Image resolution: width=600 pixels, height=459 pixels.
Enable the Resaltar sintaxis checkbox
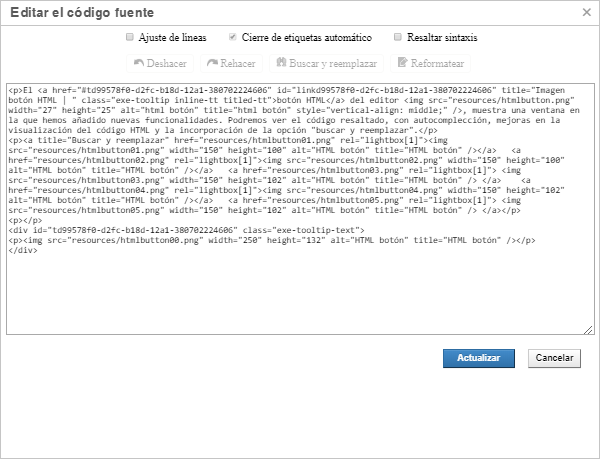pos(398,37)
